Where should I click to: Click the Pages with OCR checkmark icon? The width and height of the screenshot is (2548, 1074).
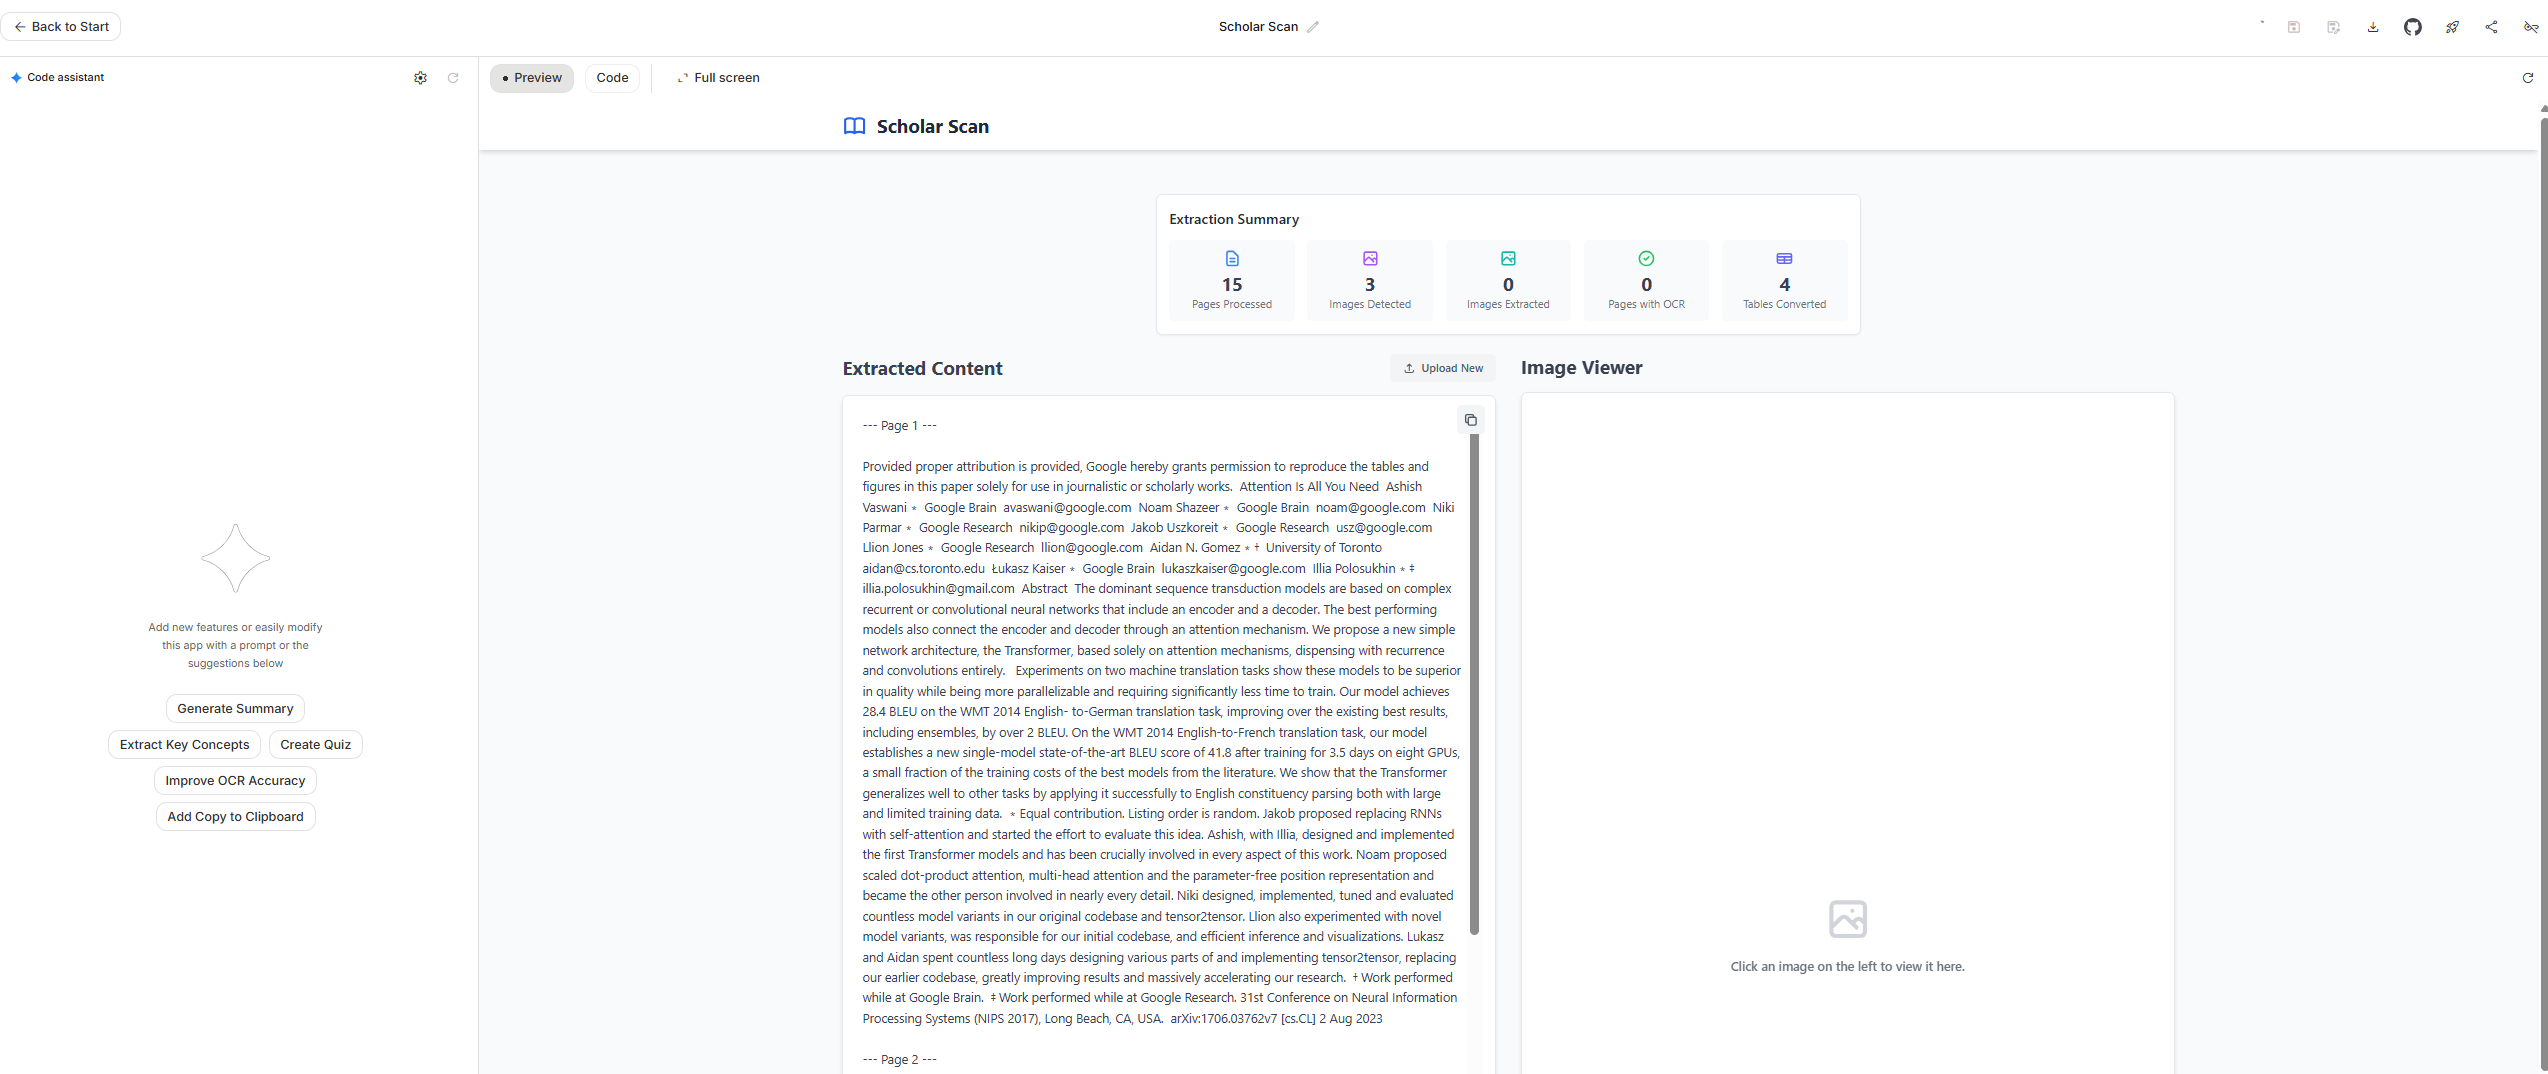(x=1646, y=259)
